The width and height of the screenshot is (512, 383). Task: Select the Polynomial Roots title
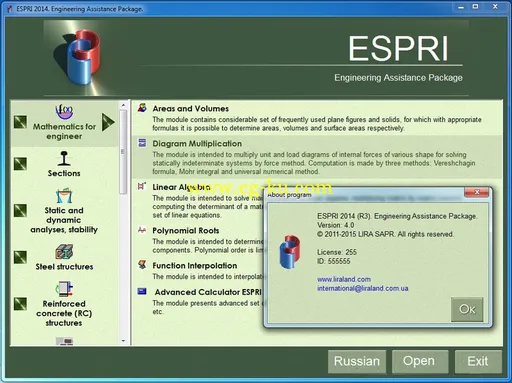pyautogui.click(x=186, y=230)
